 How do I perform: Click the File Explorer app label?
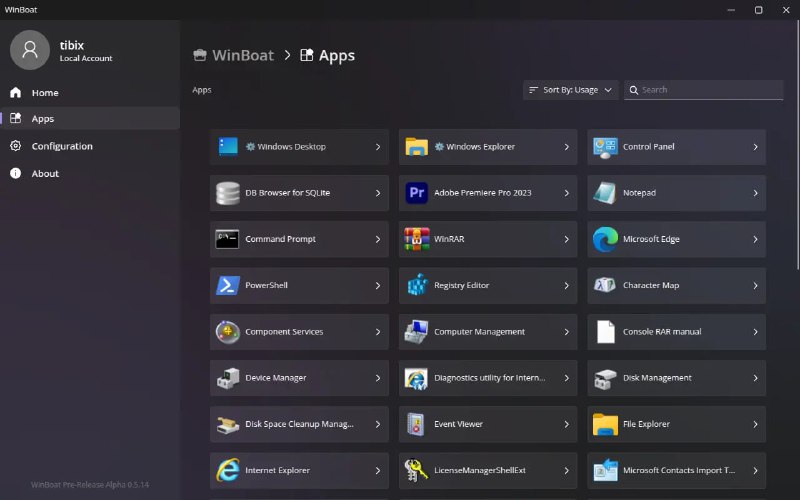click(646, 424)
